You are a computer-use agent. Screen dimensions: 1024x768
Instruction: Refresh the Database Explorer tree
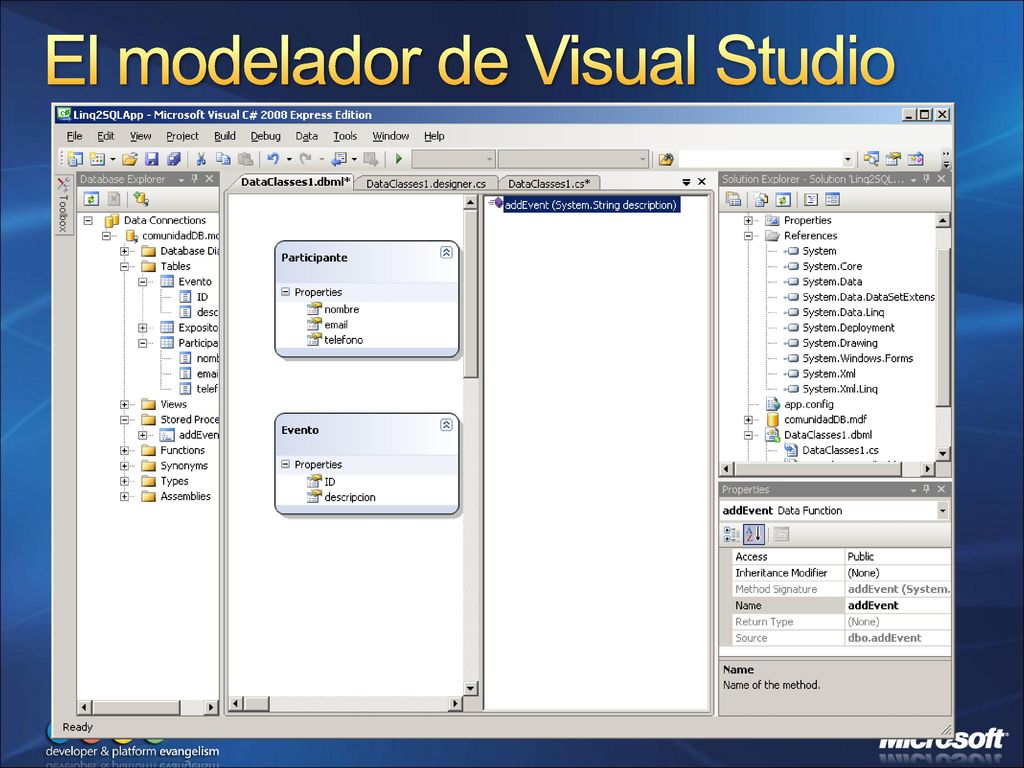[91, 199]
